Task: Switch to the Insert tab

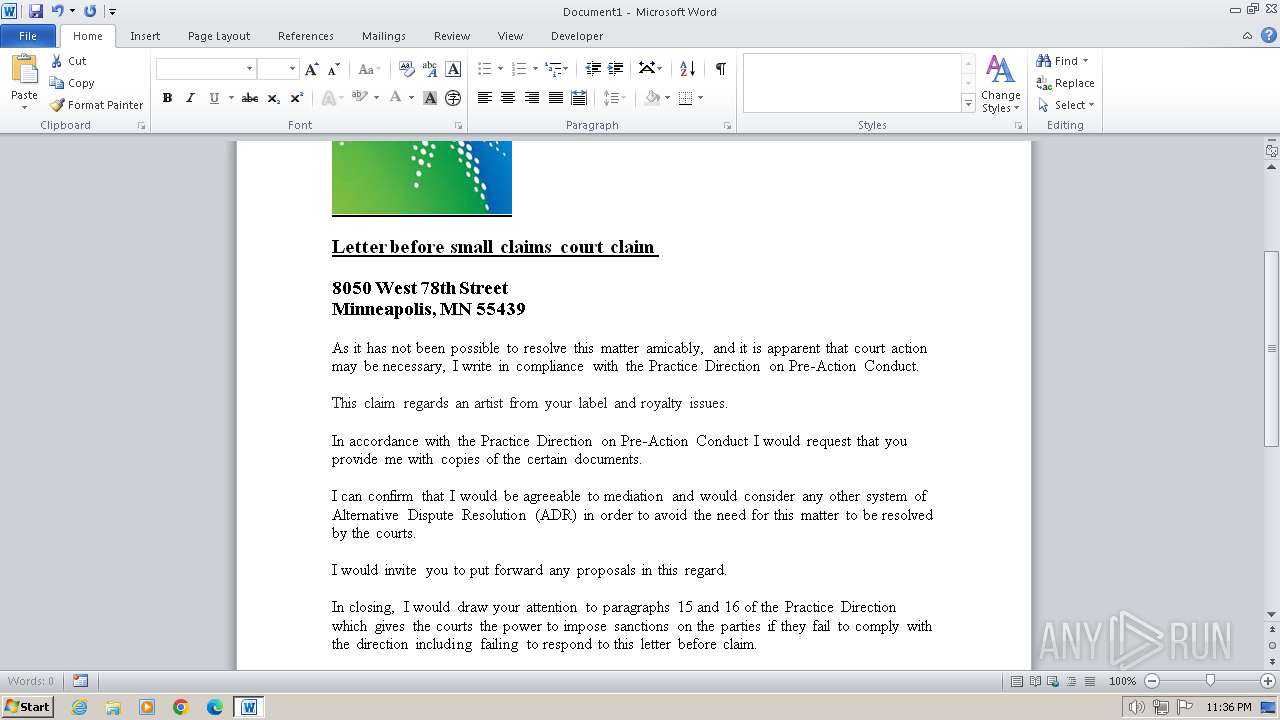Action: [x=145, y=36]
